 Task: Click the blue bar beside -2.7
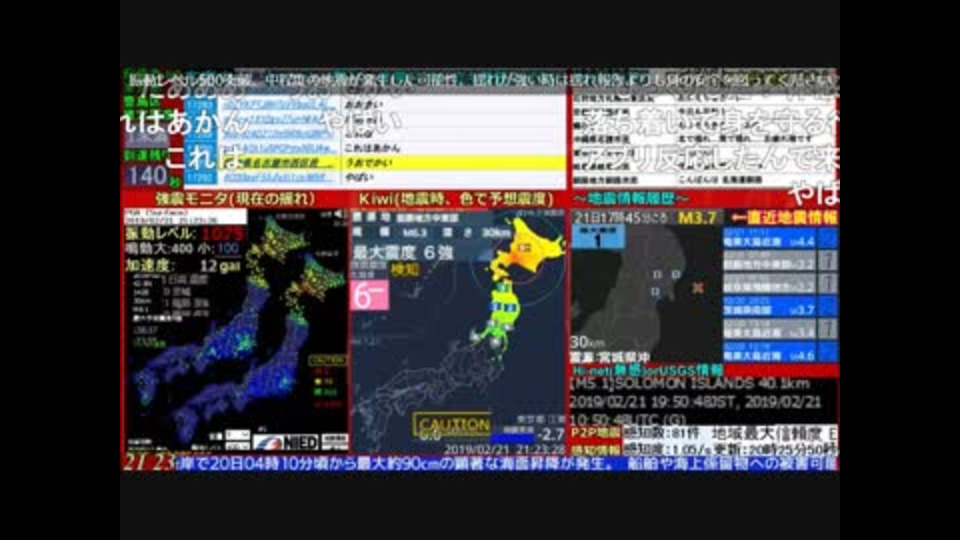tap(512, 438)
